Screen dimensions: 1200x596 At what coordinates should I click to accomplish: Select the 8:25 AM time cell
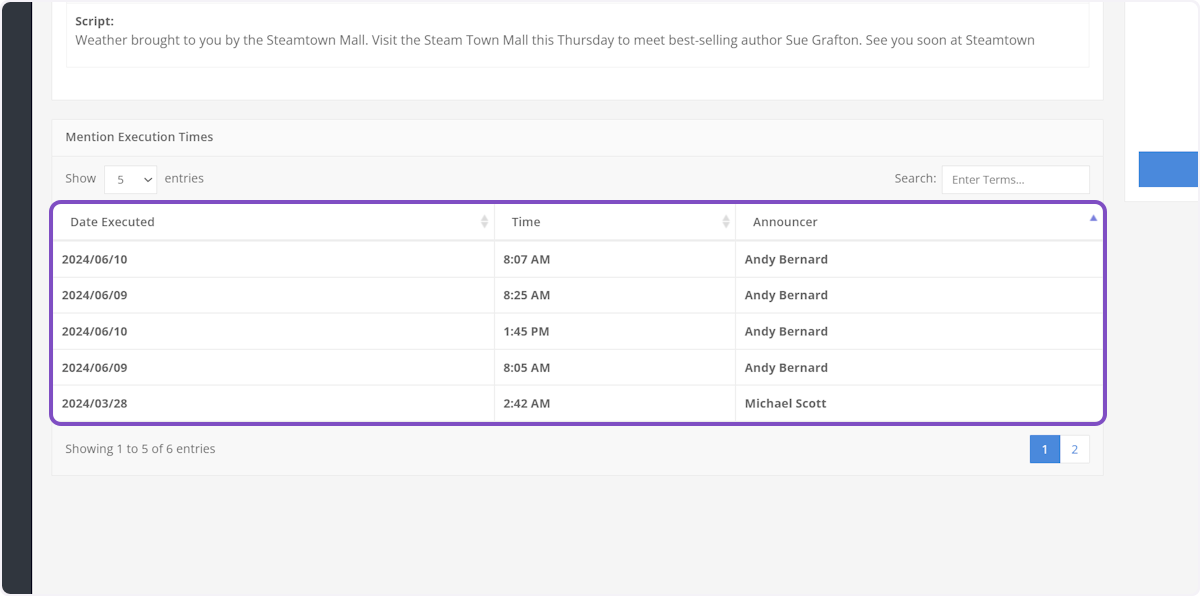click(526, 296)
